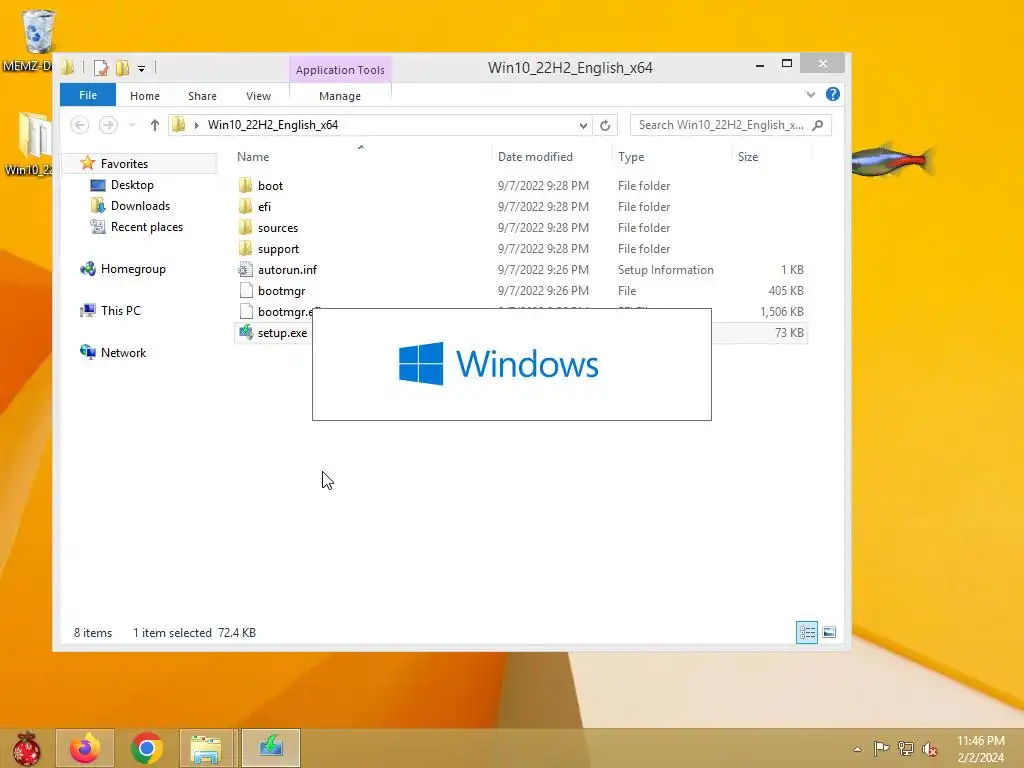1024x768 pixels.
Task: Switch to Large icons view in status bar
Action: point(829,632)
